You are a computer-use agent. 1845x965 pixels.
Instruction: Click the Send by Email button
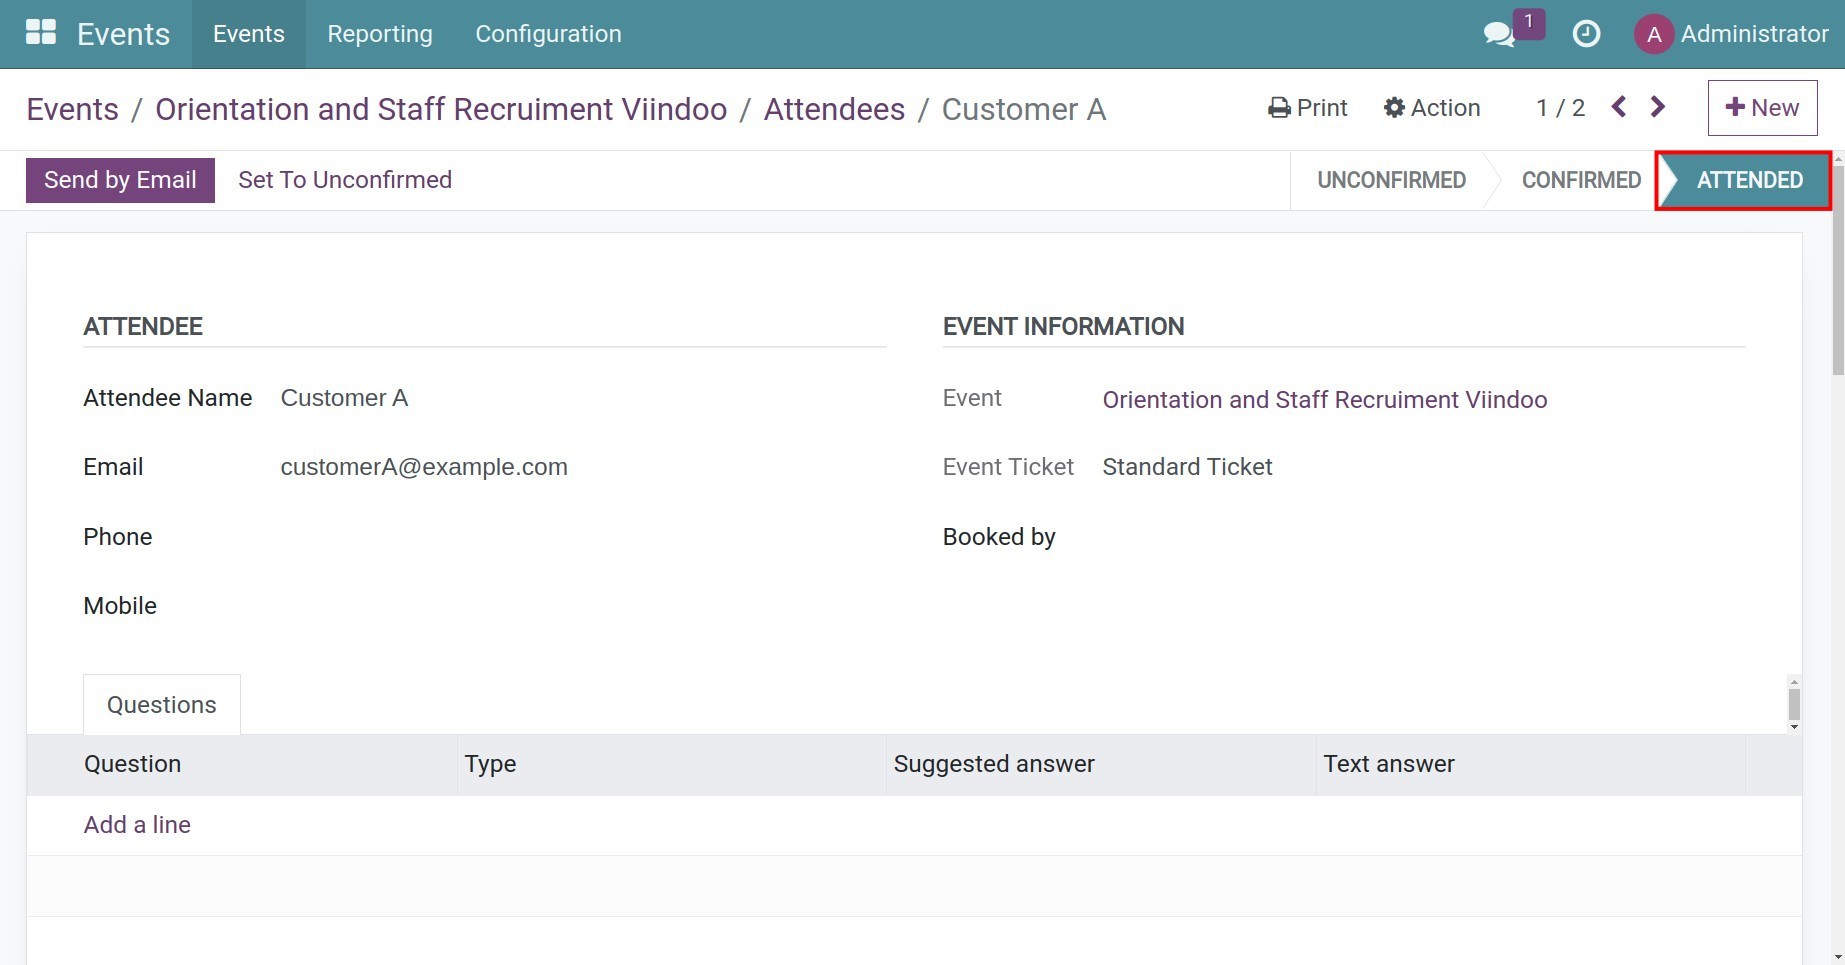120,180
